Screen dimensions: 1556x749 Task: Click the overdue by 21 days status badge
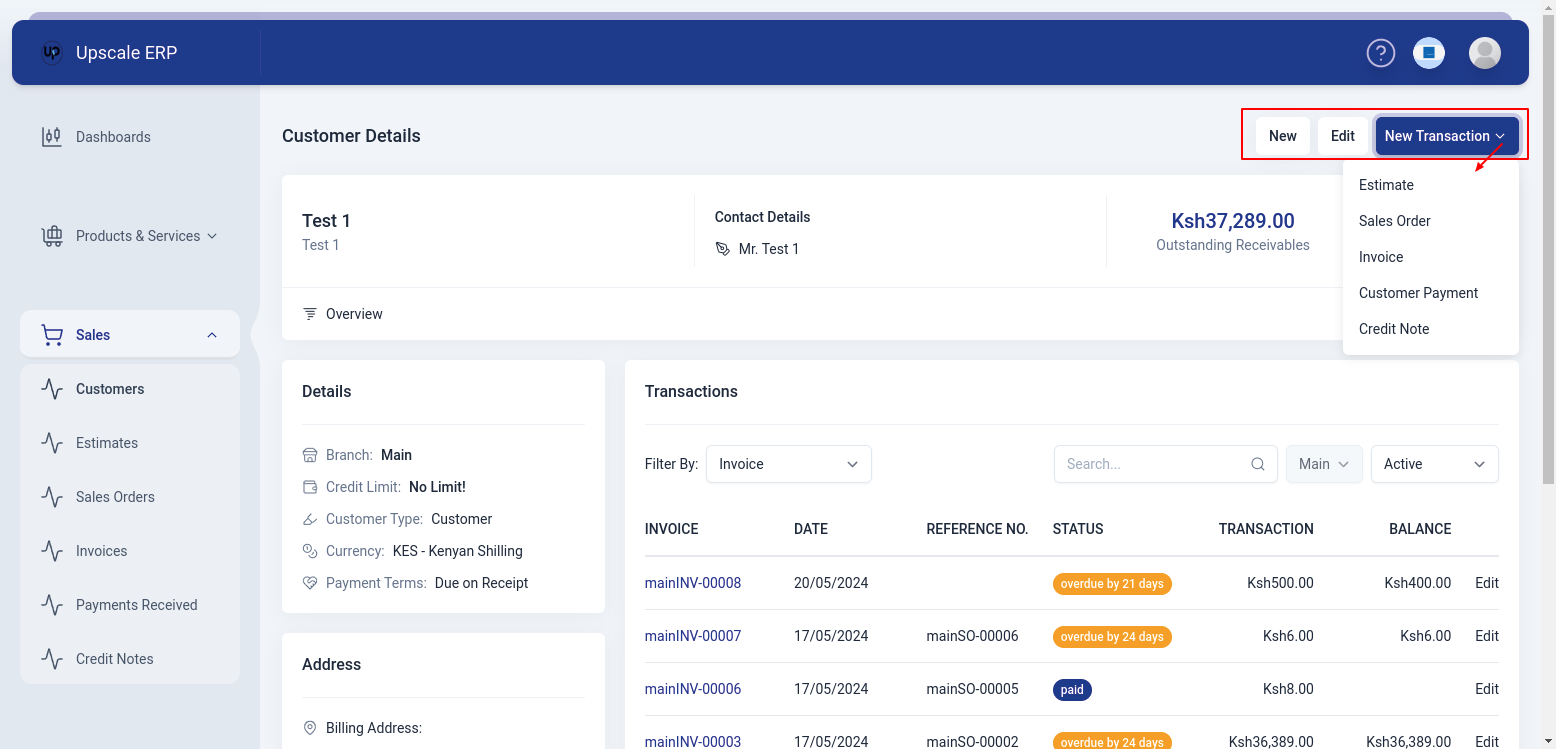[1112, 583]
